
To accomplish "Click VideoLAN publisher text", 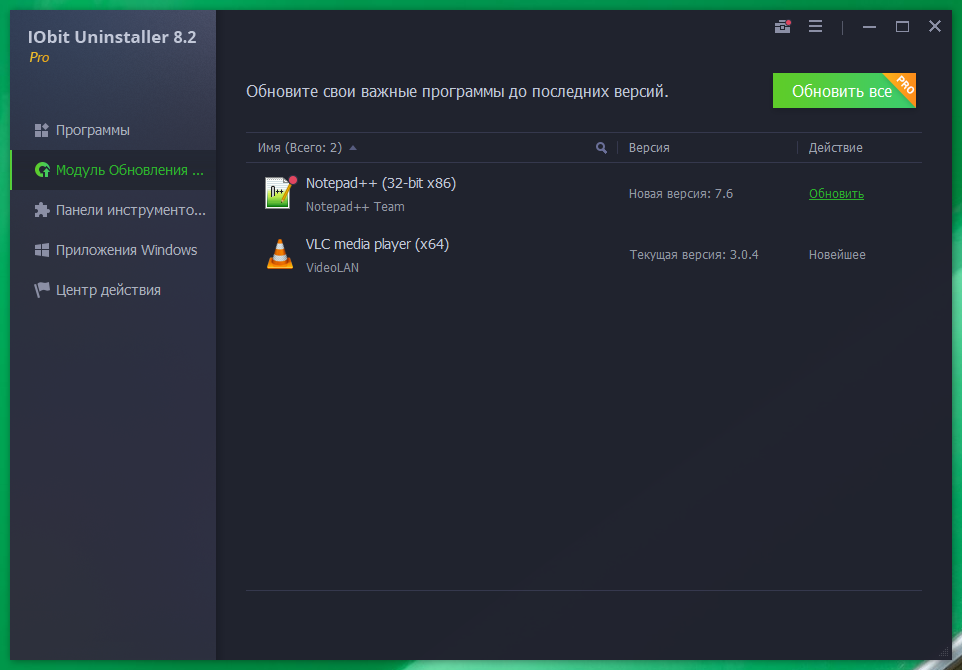I will point(333,268).
